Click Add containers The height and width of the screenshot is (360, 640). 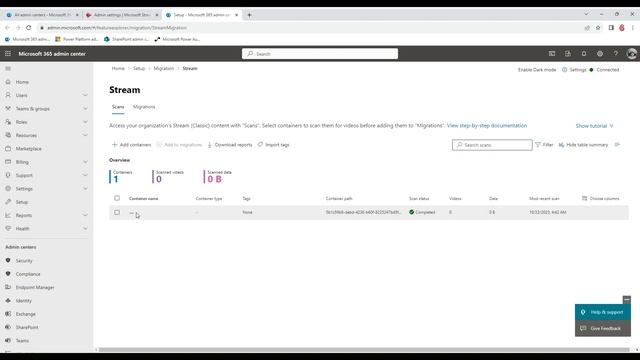coord(131,144)
